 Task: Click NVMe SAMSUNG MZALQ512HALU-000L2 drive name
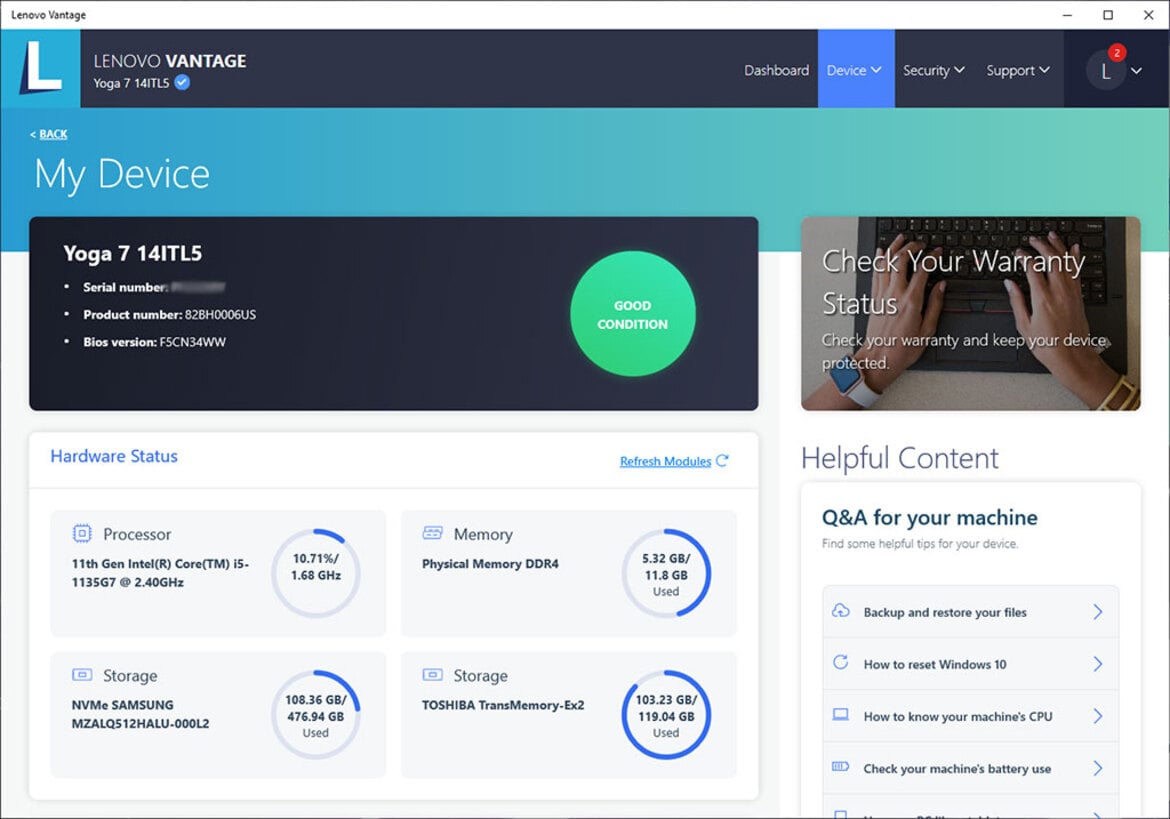point(140,714)
